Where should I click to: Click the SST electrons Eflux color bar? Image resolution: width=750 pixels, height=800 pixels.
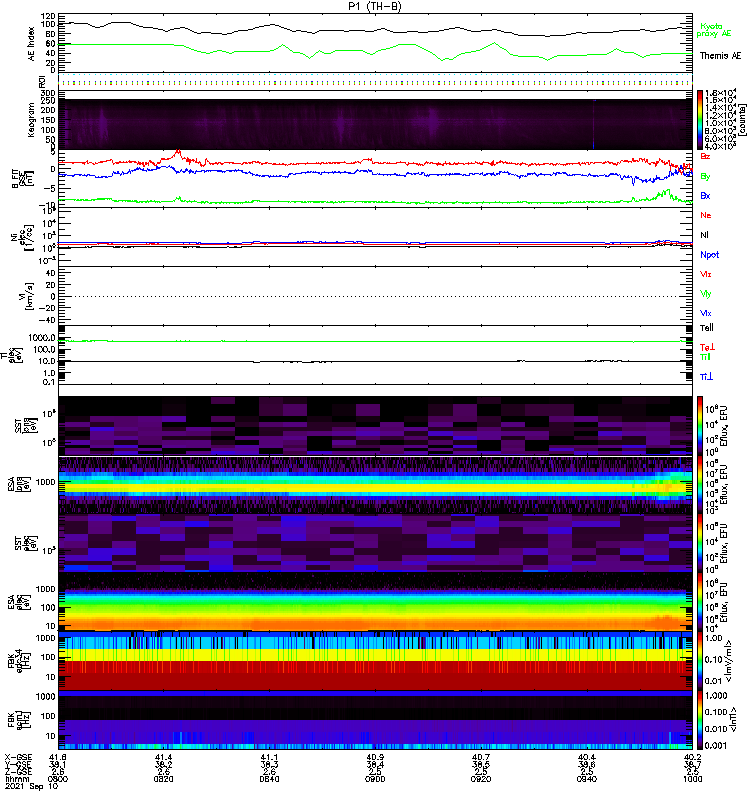[700, 543]
